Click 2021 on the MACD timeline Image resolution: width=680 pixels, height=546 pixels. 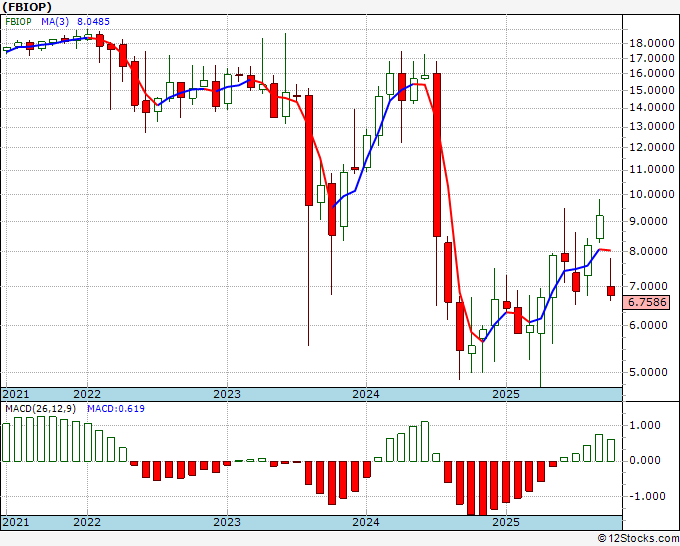tap(16, 522)
